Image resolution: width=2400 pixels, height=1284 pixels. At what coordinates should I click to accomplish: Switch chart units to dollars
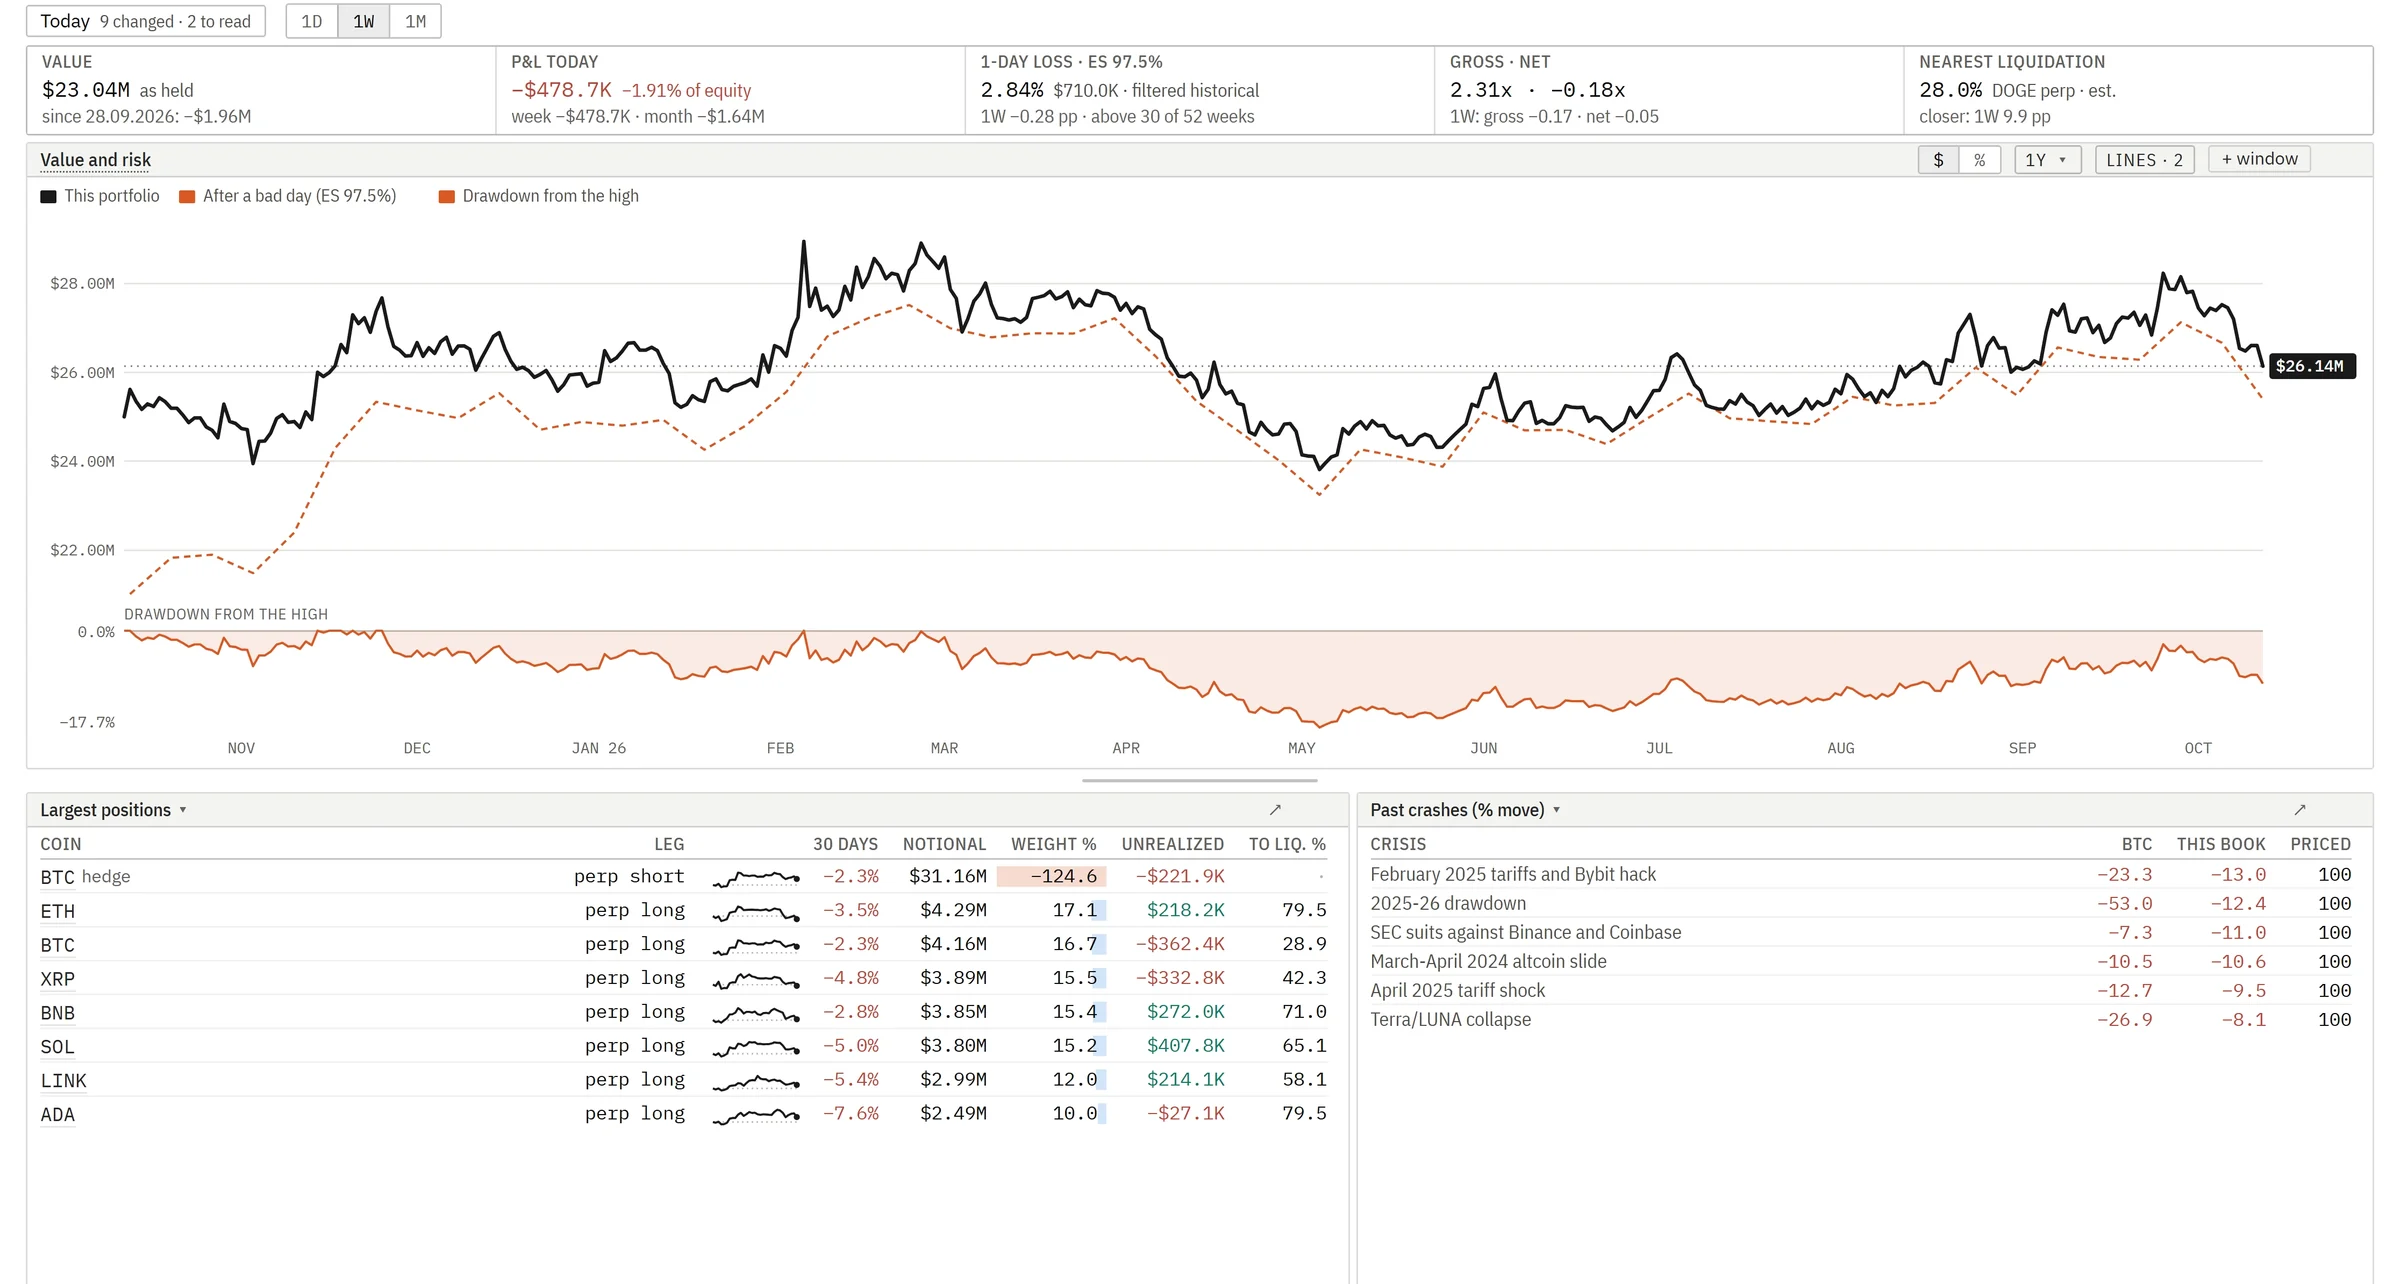[x=1939, y=160]
